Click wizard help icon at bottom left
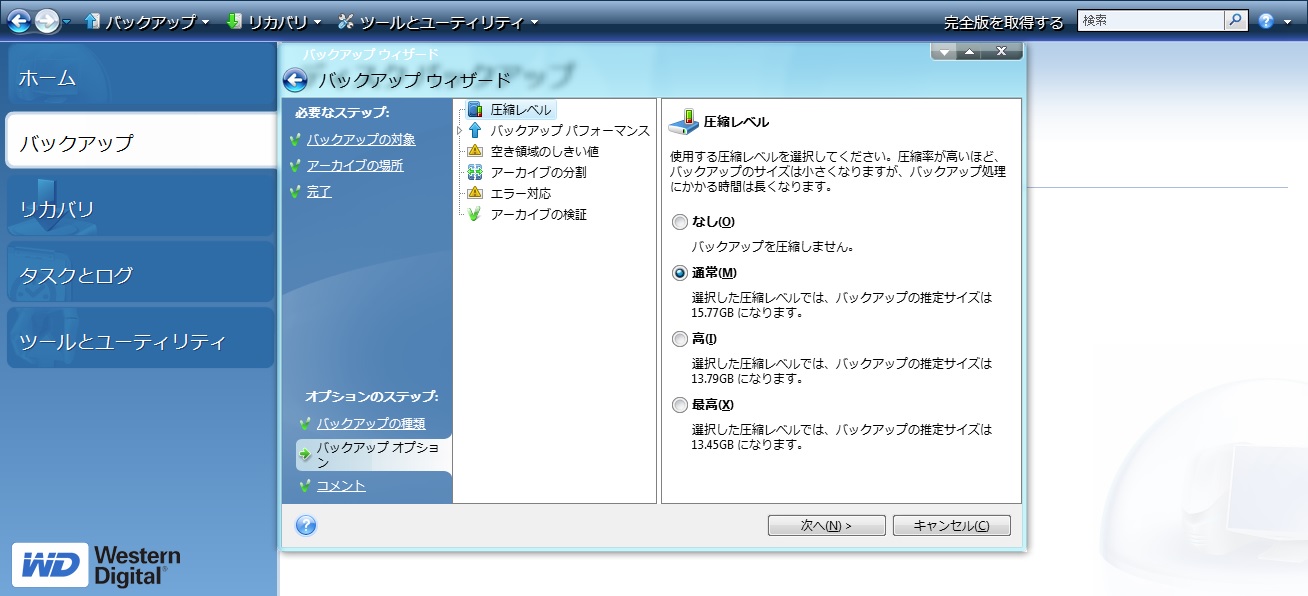 (x=306, y=525)
